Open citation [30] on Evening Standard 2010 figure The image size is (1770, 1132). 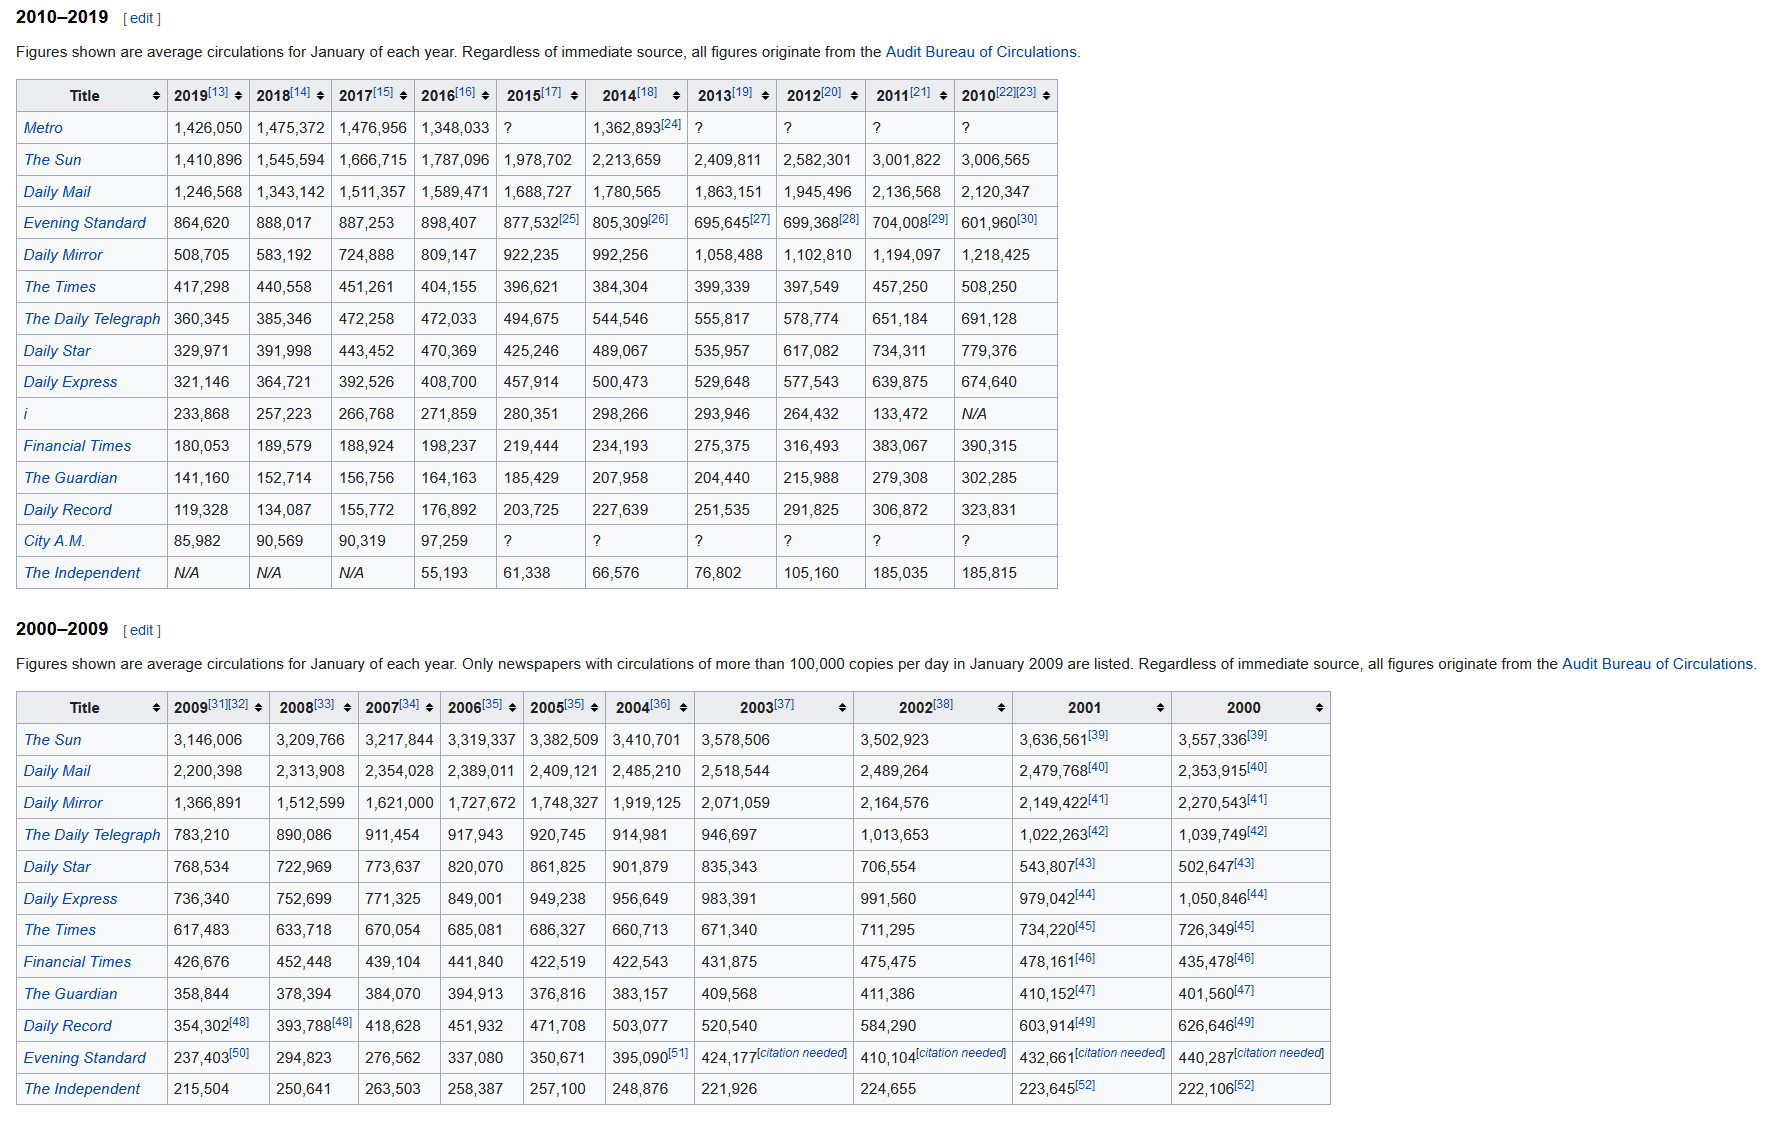point(1027,219)
